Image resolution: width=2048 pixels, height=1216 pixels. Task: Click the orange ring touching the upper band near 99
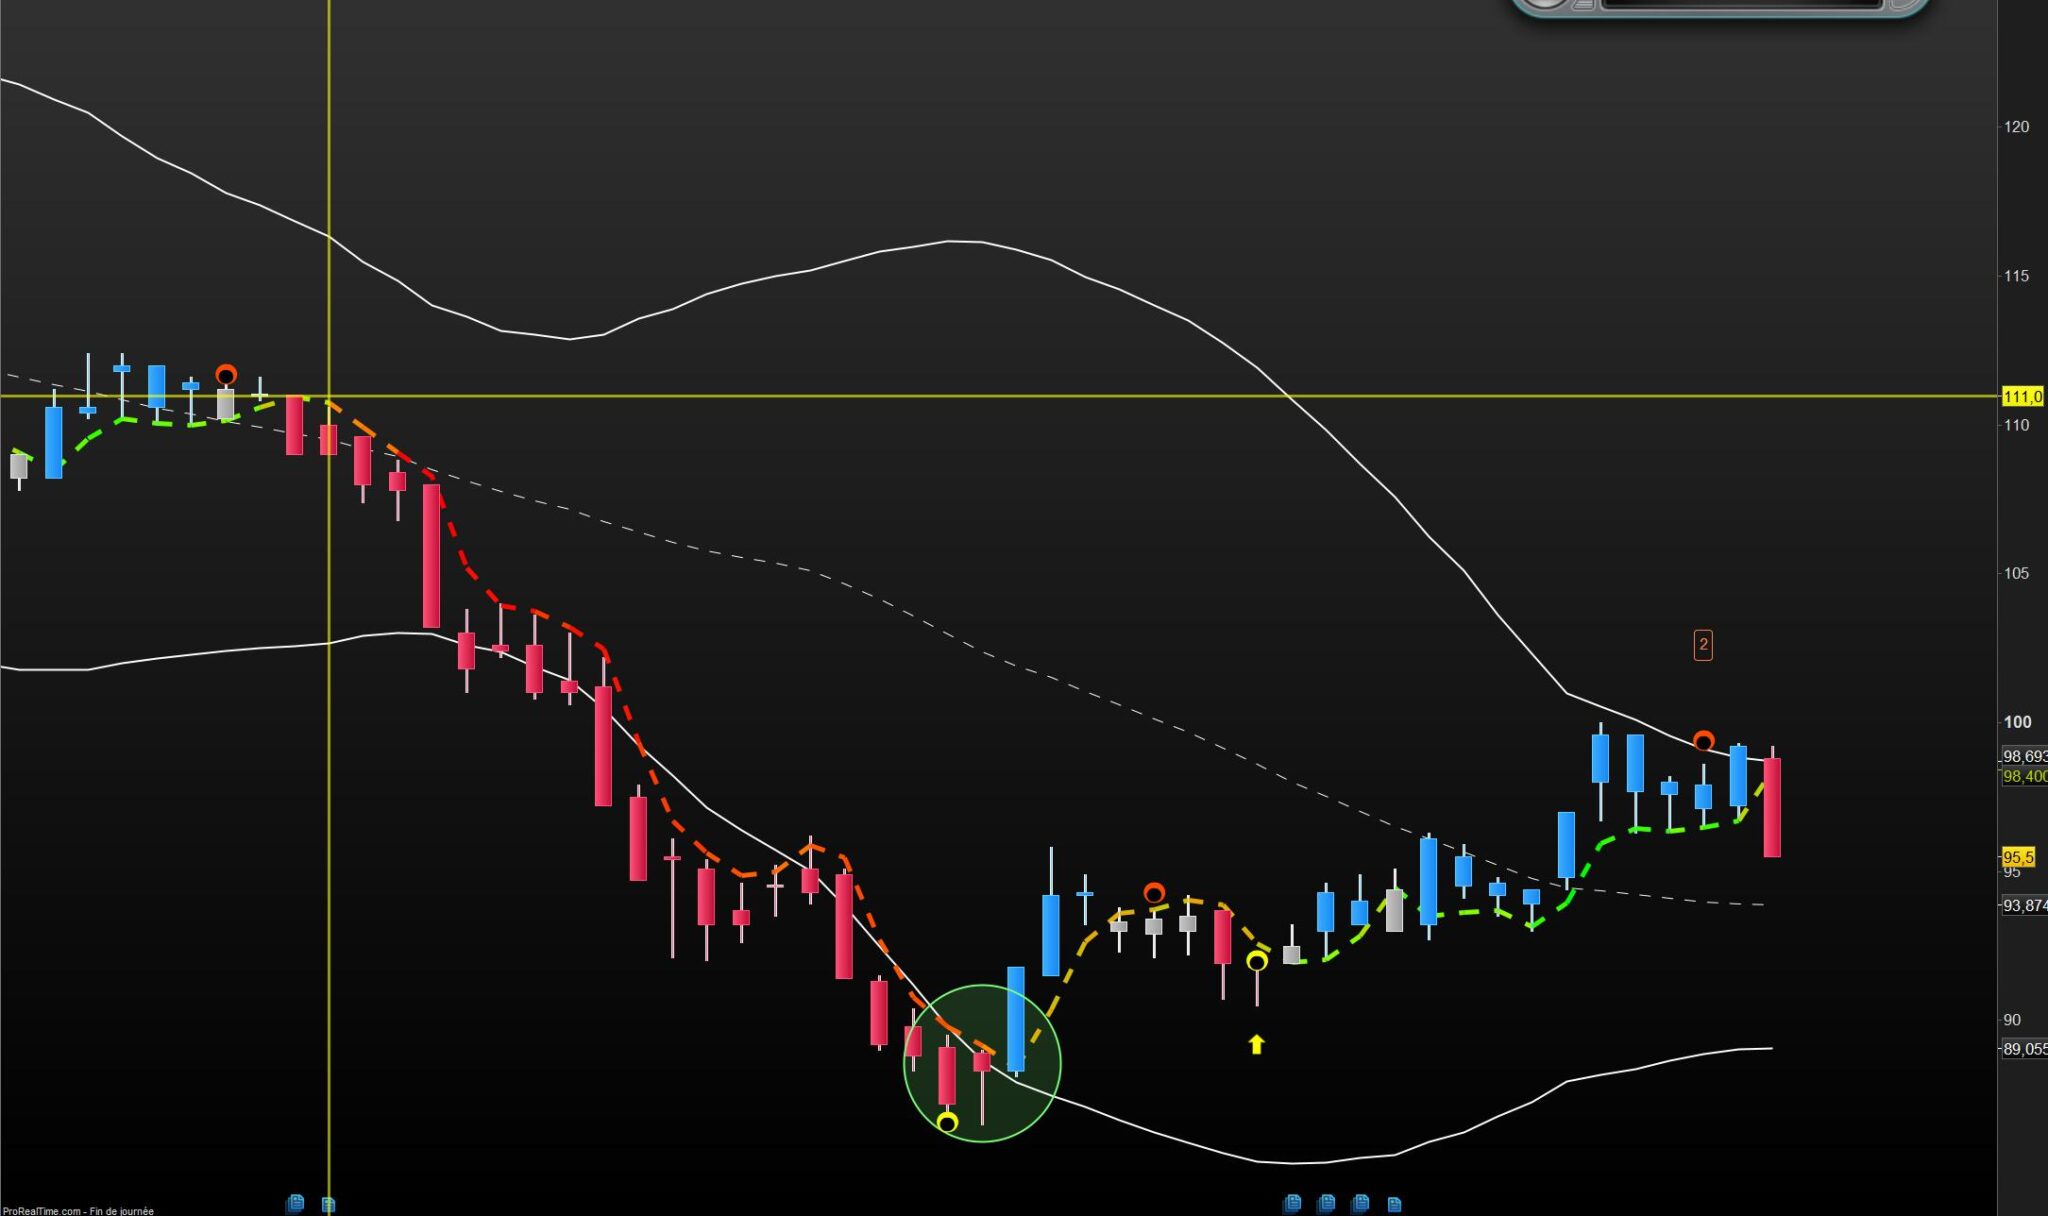pos(1703,741)
